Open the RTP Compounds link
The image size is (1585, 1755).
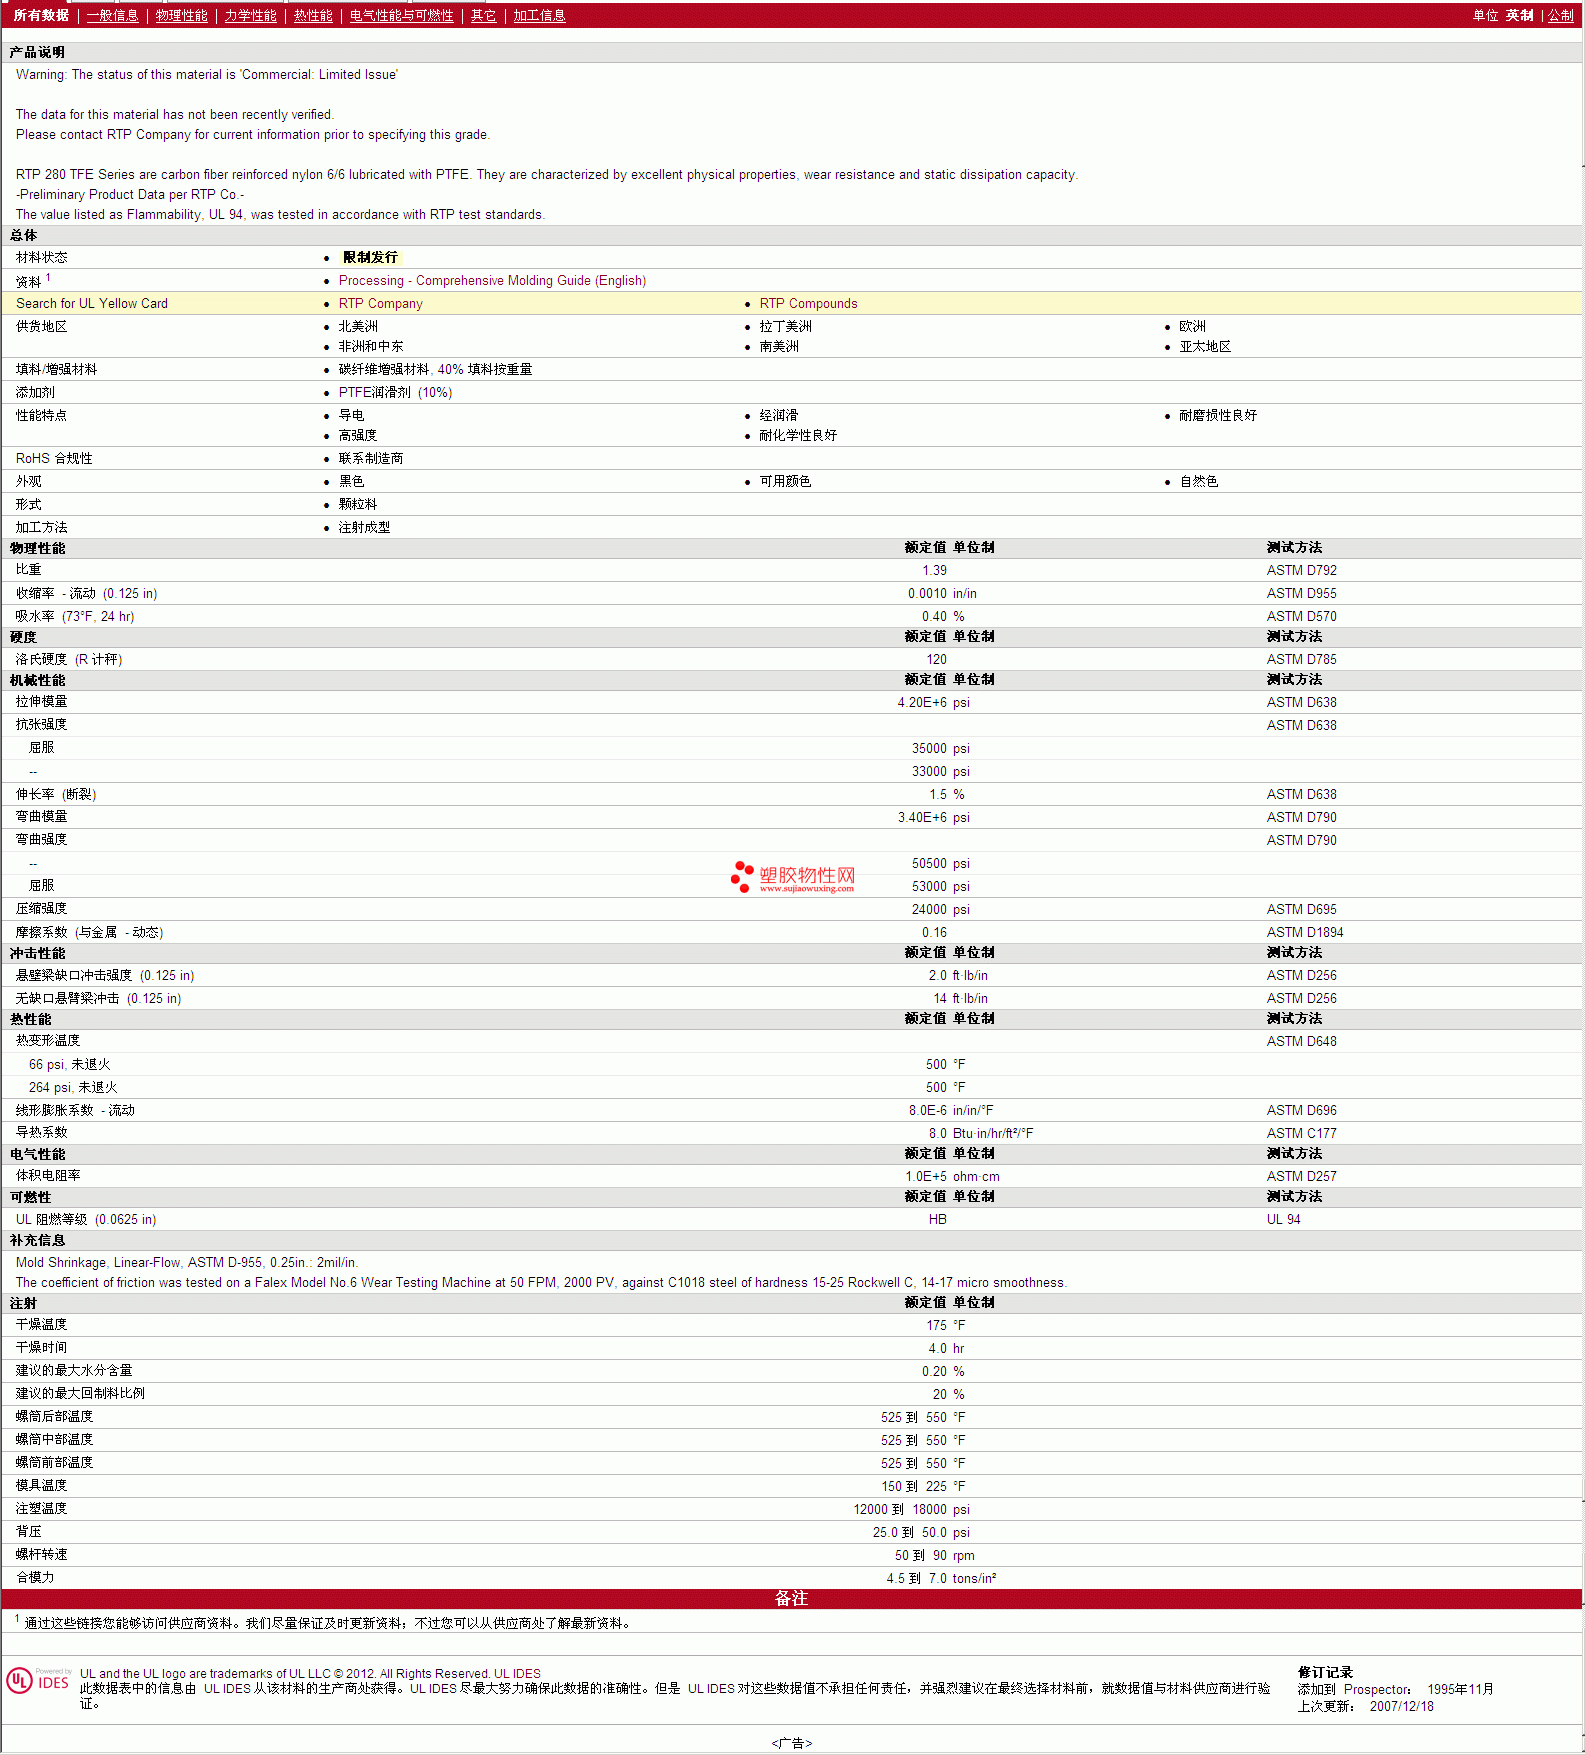(x=808, y=303)
